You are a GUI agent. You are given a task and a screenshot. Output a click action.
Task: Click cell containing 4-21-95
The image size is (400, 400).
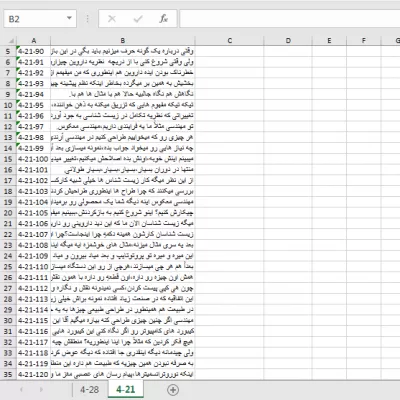pos(33,105)
